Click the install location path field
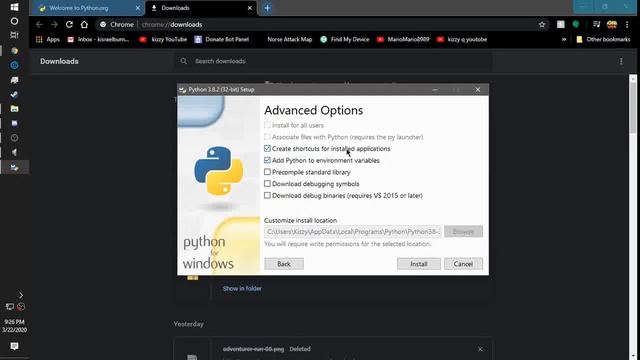The image size is (640, 360). pyautogui.click(x=352, y=231)
